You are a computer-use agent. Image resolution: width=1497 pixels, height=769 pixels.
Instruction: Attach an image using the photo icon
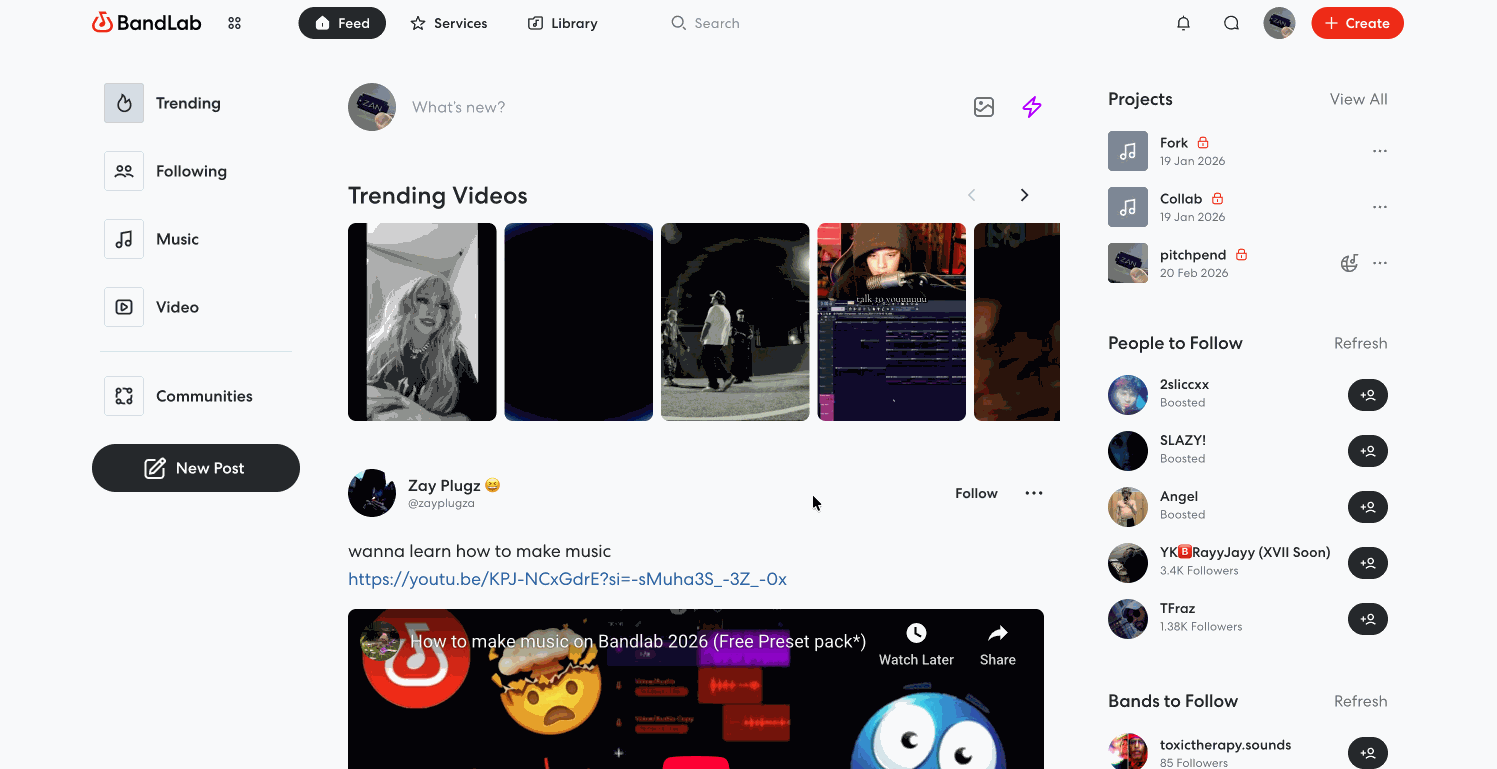[983, 107]
